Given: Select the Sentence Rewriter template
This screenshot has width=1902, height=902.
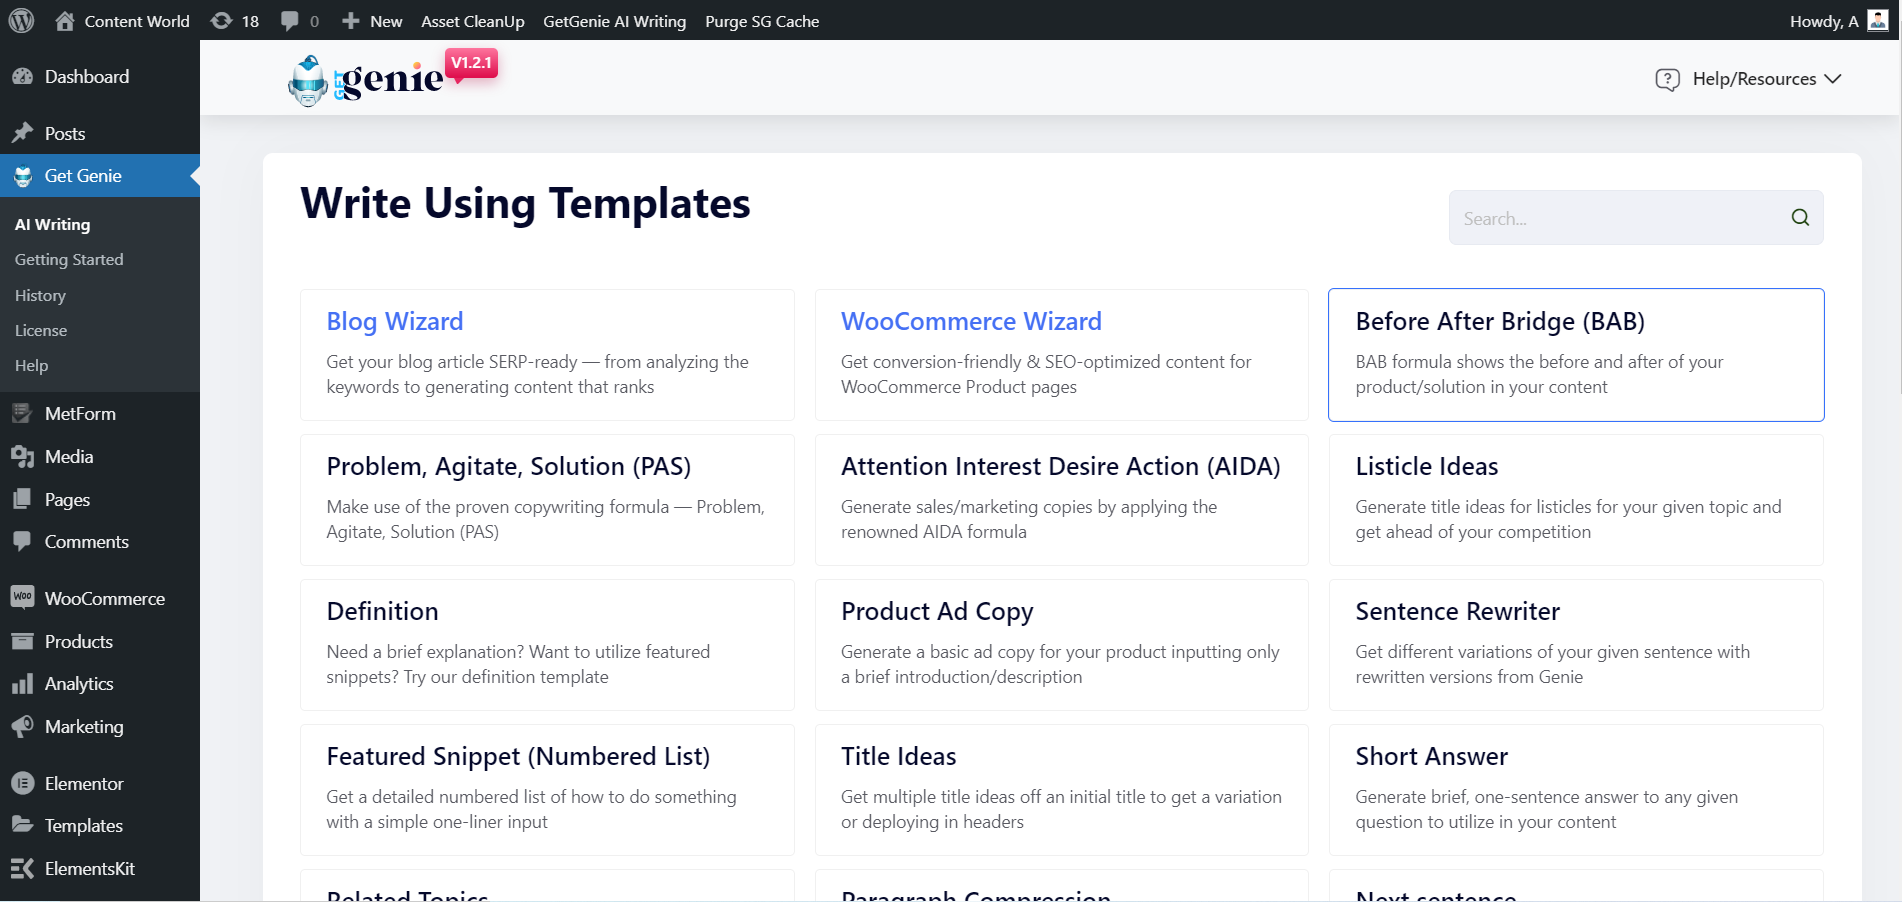Looking at the screenshot, I should click(1576, 645).
